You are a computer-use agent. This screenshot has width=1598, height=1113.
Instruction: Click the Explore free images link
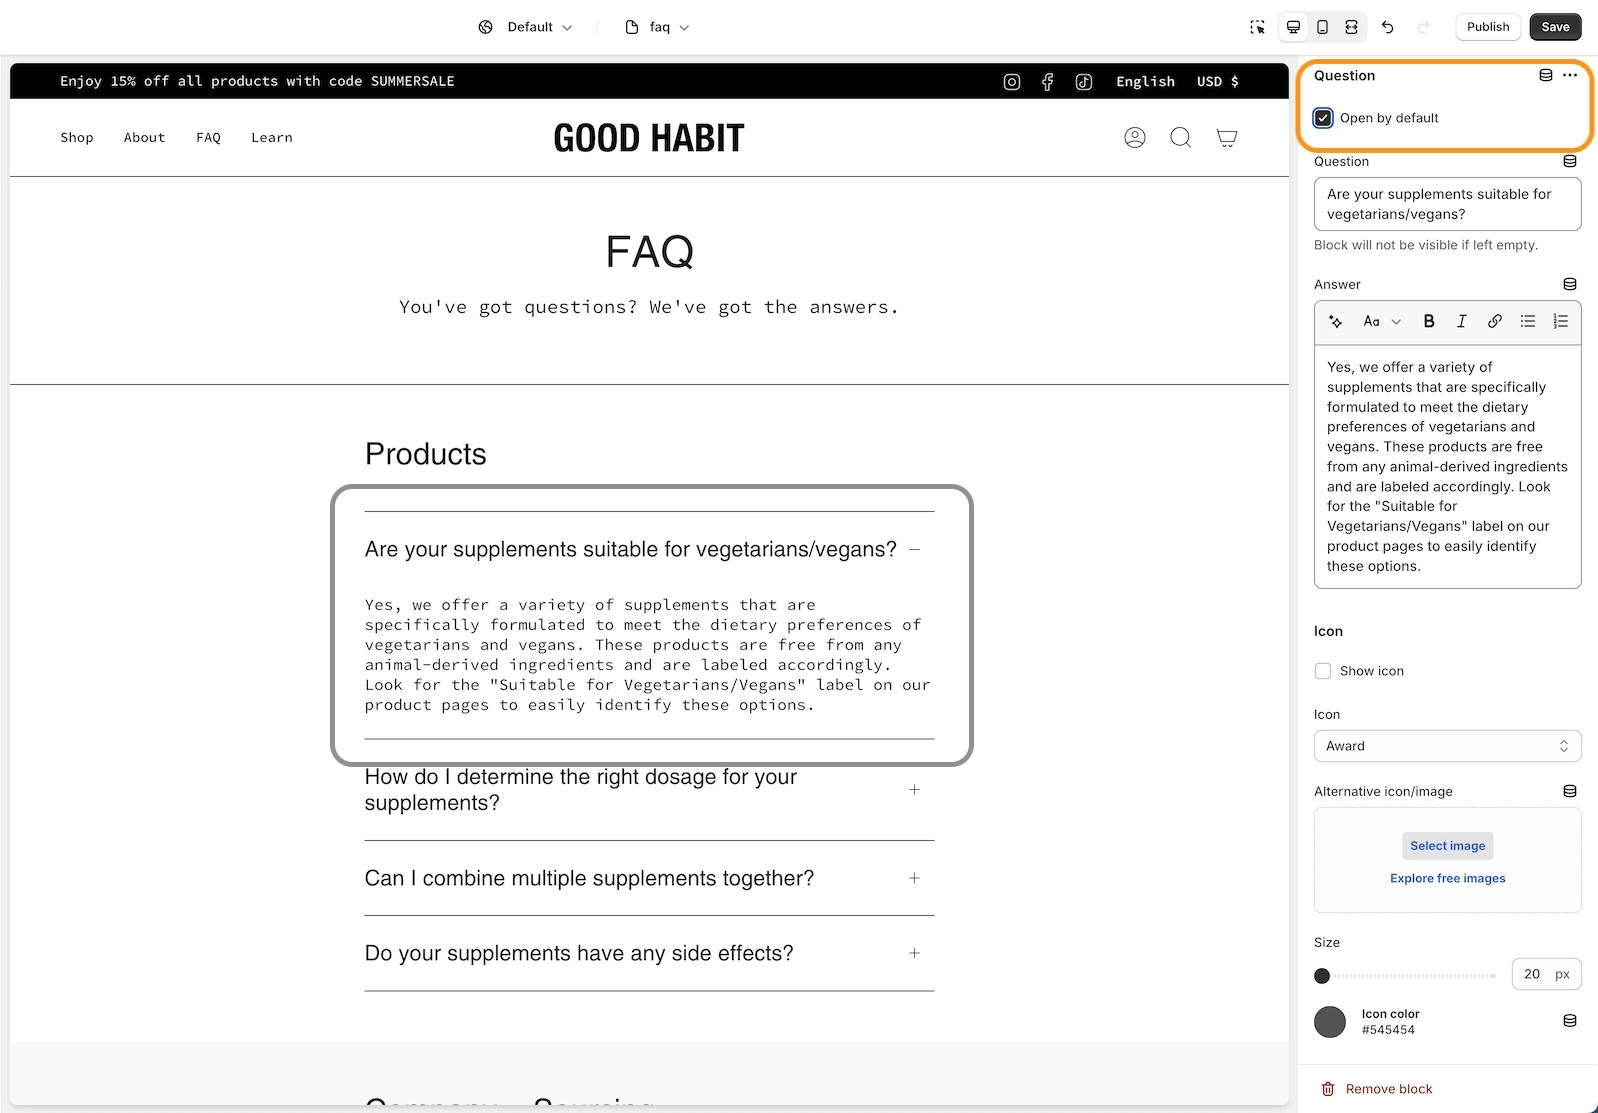pyautogui.click(x=1447, y=878)
